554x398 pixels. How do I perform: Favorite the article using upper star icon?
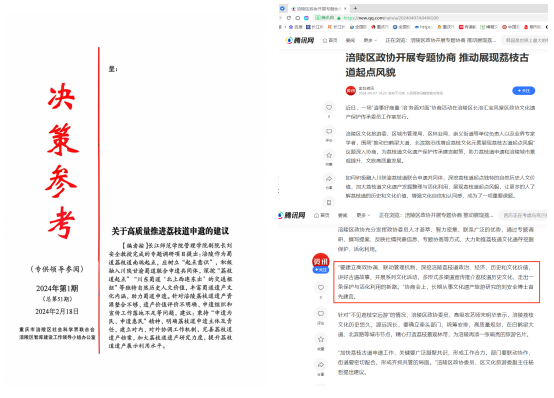pyautogui.click(x=329, y=155)
